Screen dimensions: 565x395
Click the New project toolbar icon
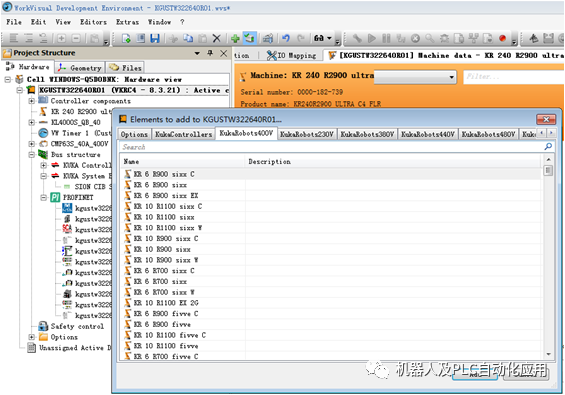click(126, 38)
